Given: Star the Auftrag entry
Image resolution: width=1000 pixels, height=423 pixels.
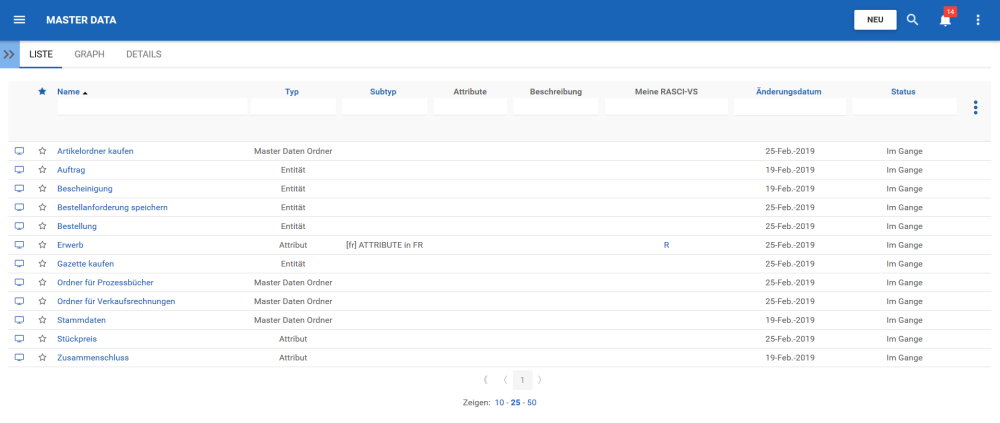Looking at the screenshot, I should click(42, 170).
